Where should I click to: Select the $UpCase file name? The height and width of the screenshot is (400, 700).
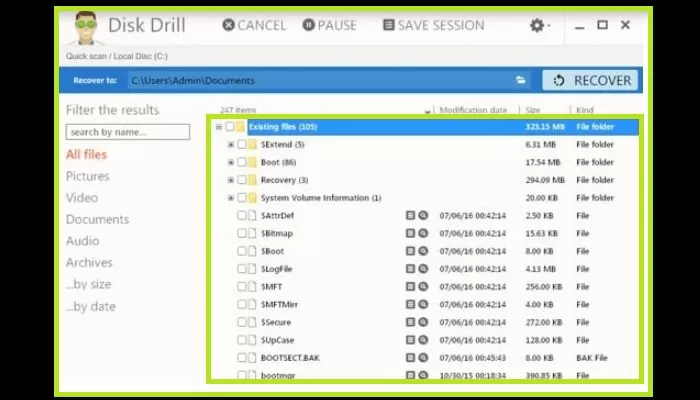point(277,340)
